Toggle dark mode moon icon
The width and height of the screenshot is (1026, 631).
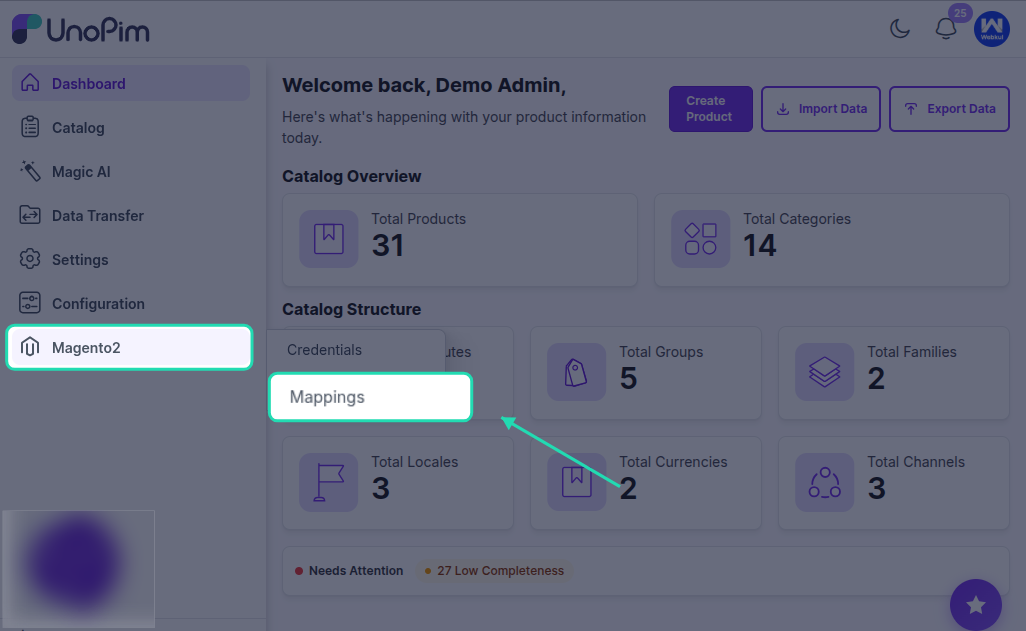(x=900, y=28)
